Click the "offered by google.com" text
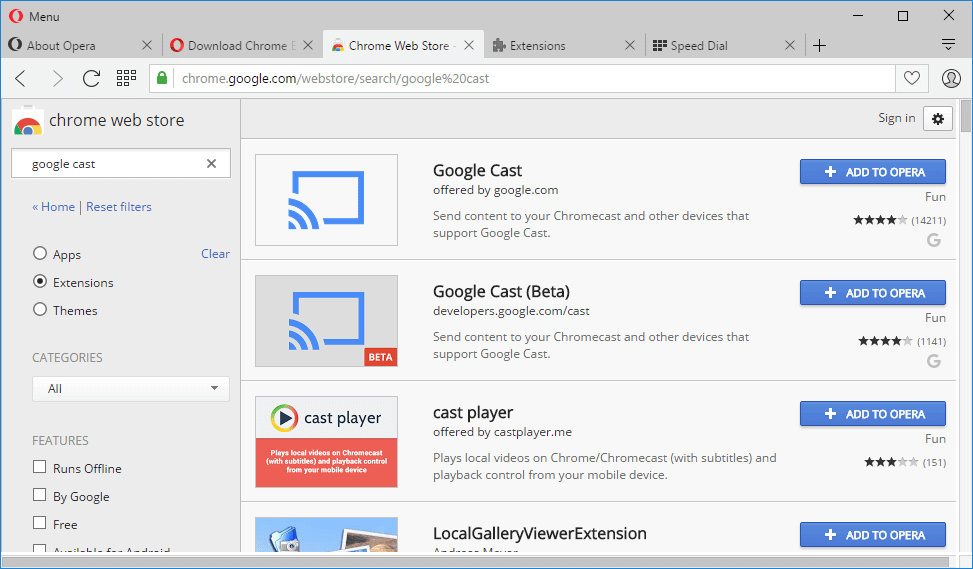This screenshot has height=569, width=973. 495,190
